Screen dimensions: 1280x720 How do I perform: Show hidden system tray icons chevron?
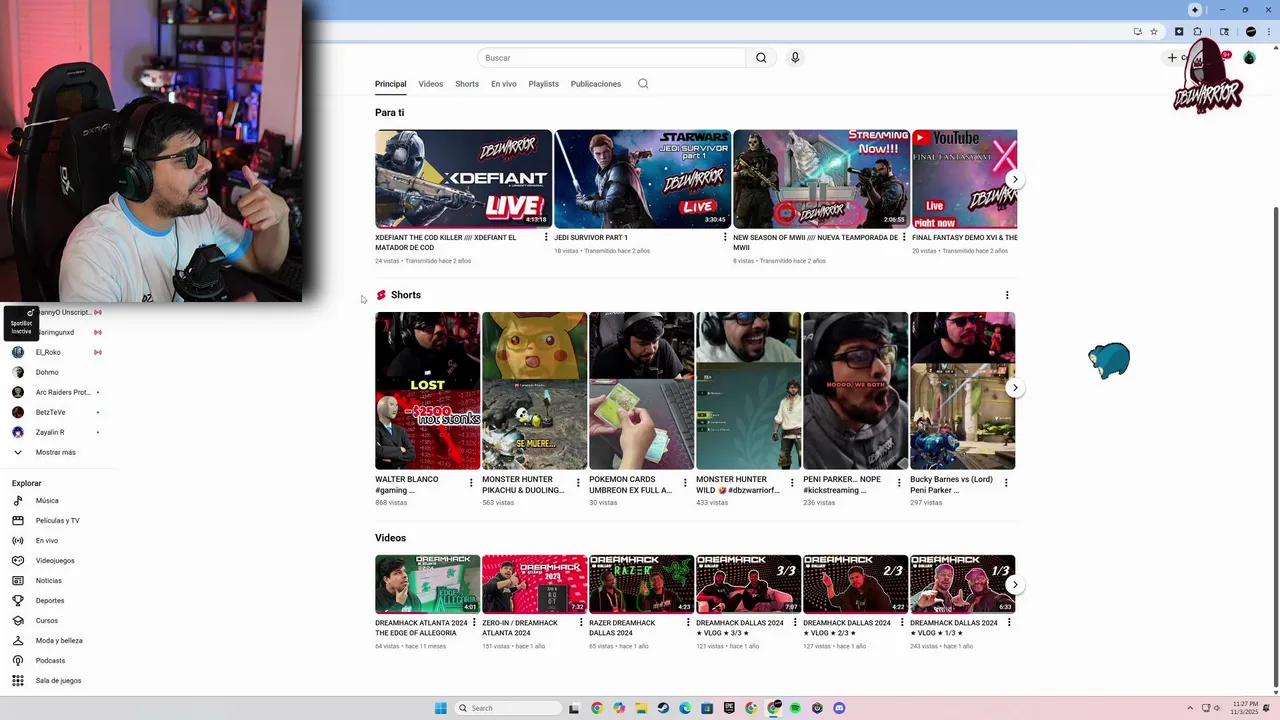1190,708
